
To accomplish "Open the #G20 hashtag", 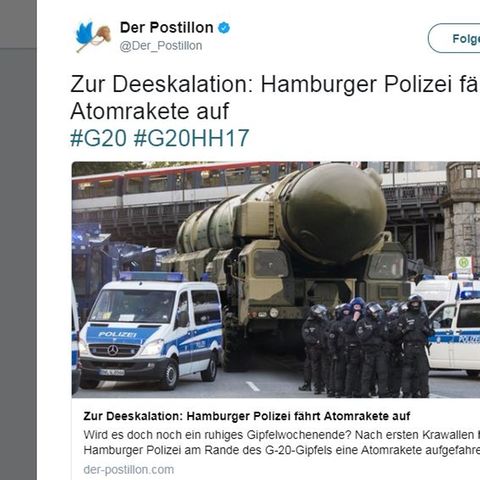I will coord(99,138).
